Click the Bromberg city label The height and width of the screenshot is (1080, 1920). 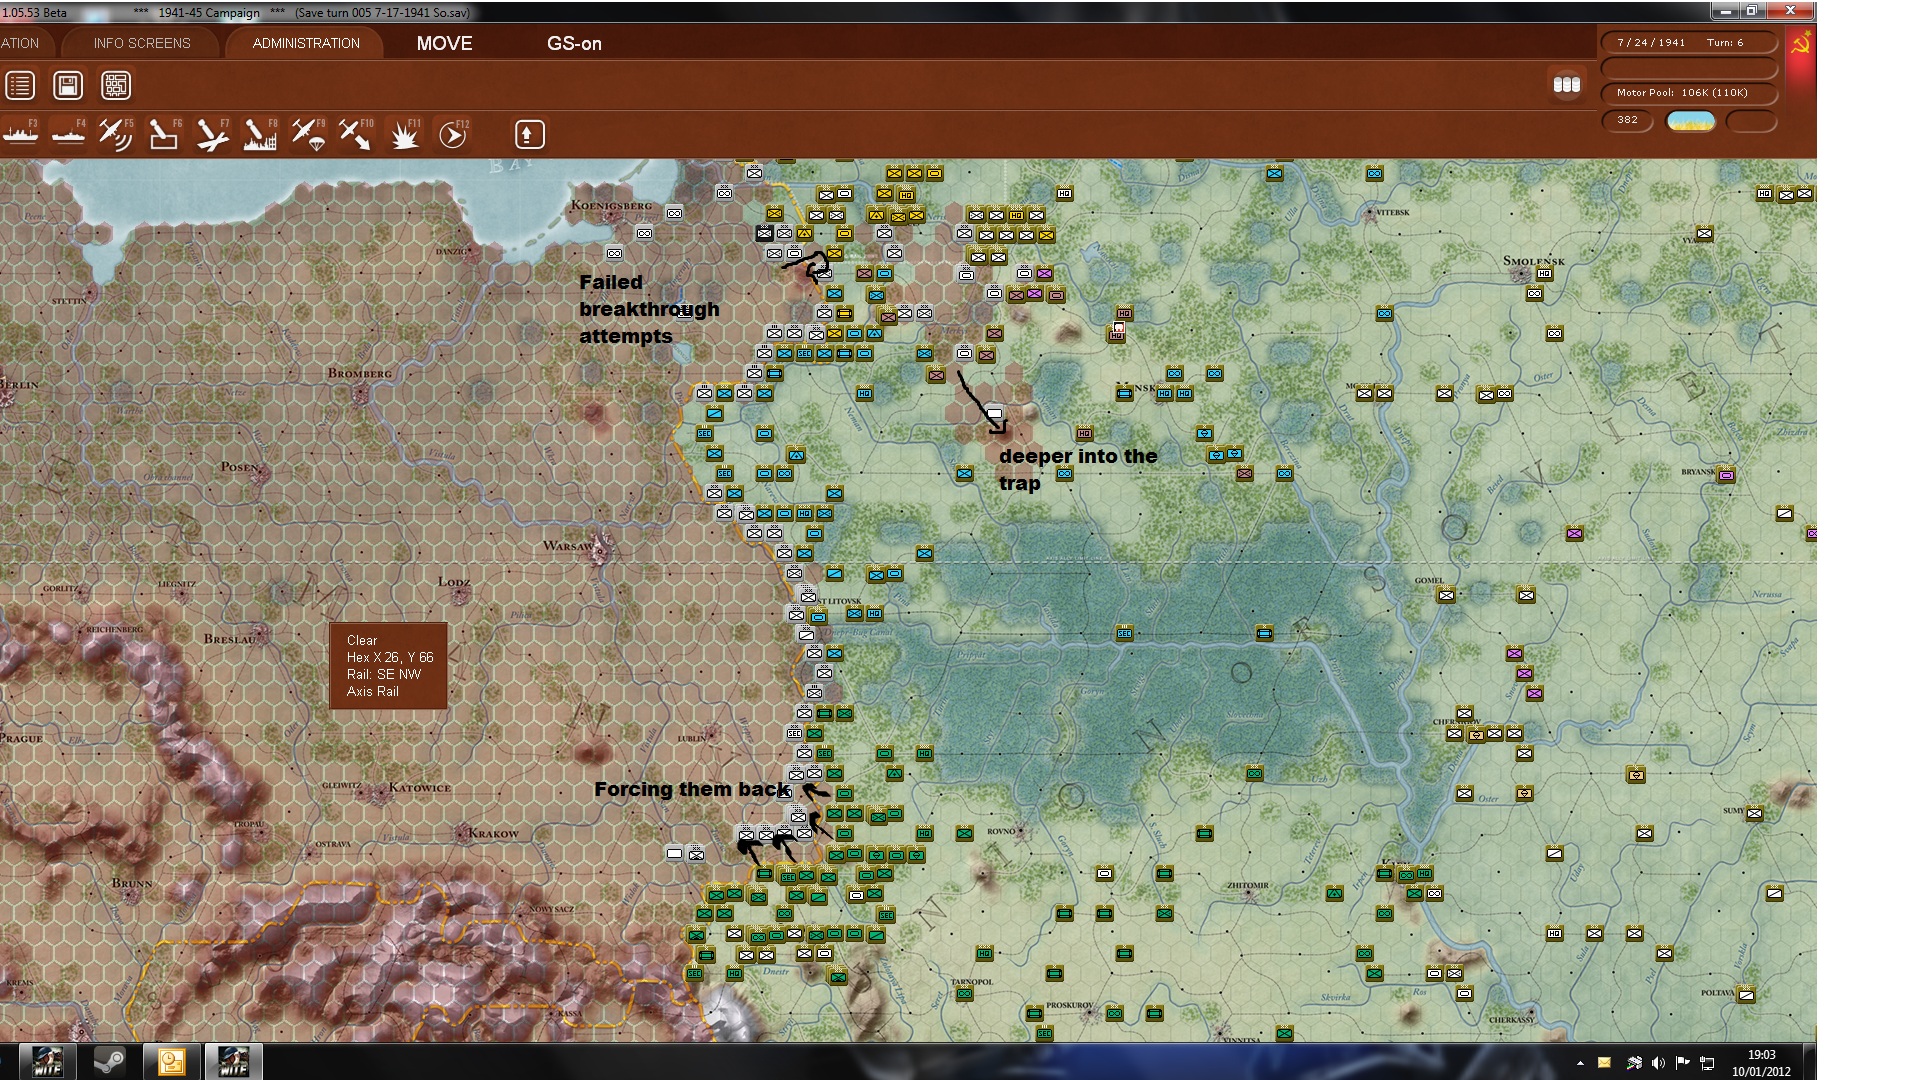(x=360, y=374)
